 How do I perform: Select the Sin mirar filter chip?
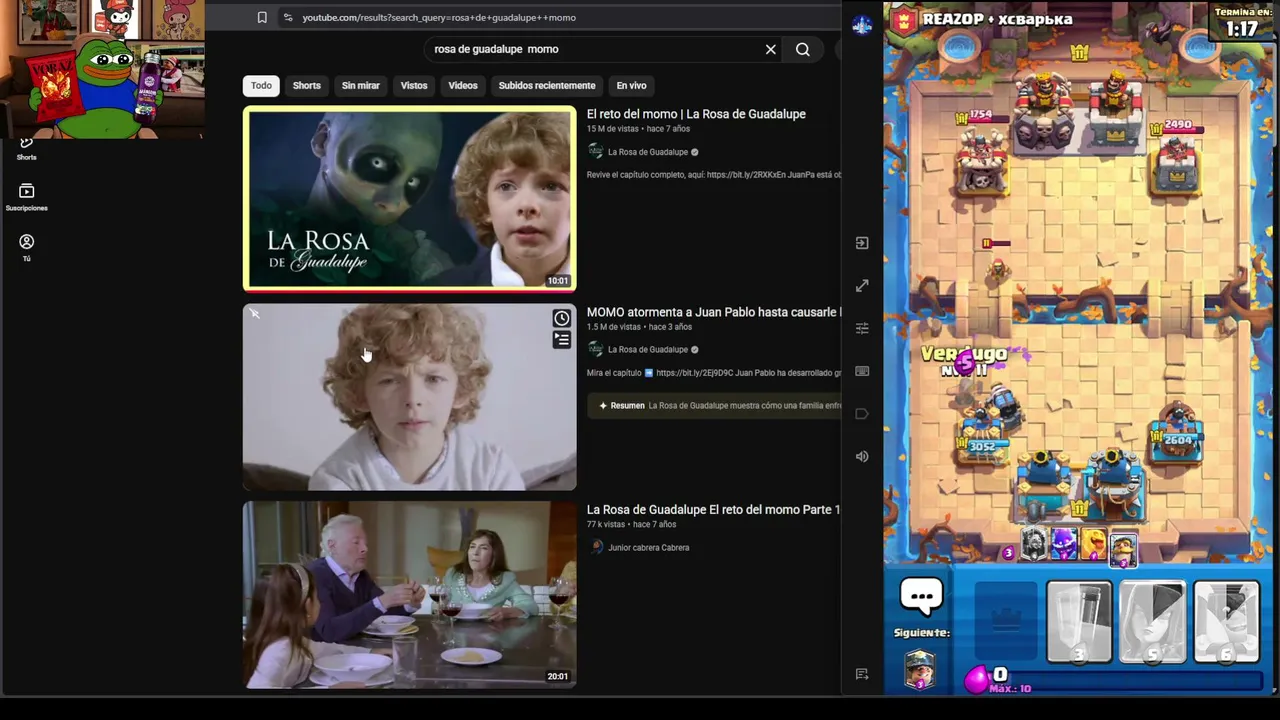361,85
